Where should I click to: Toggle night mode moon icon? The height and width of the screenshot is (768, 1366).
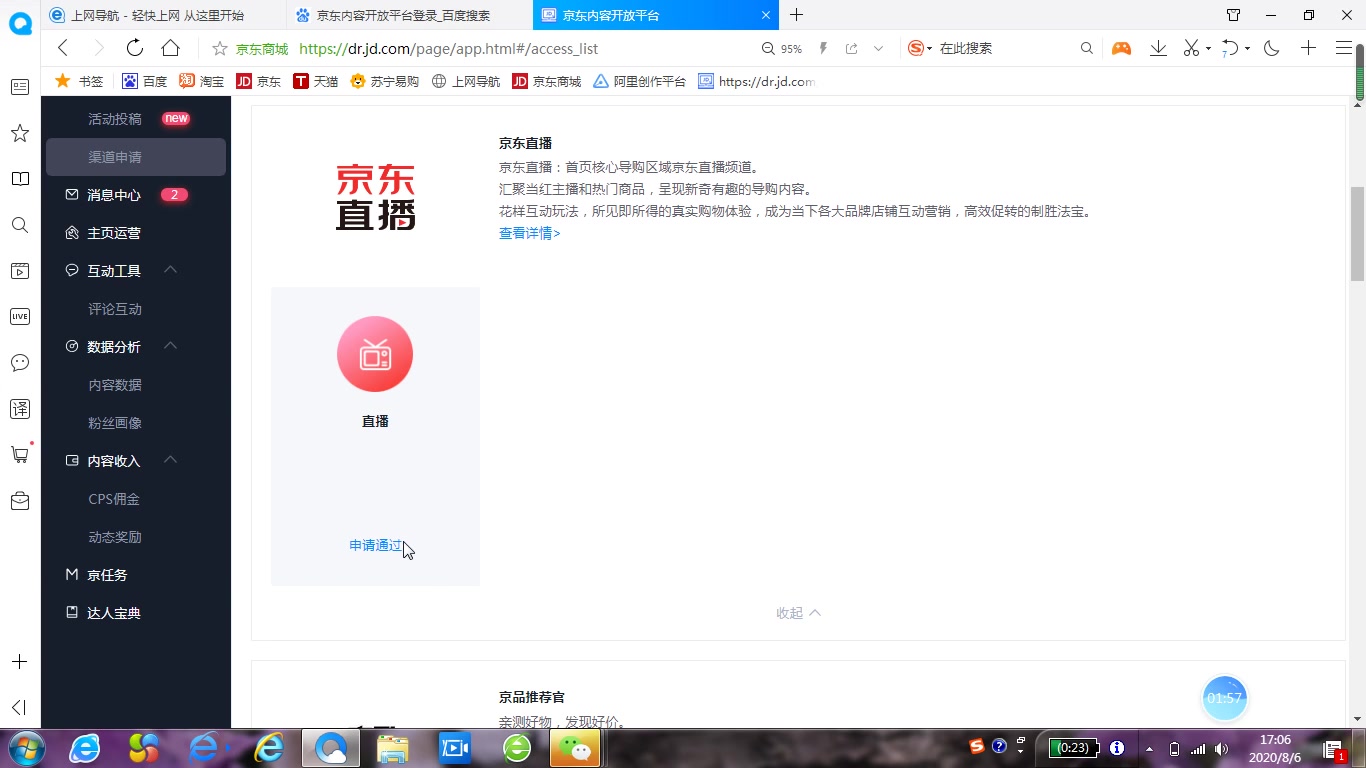[1272, 48]
